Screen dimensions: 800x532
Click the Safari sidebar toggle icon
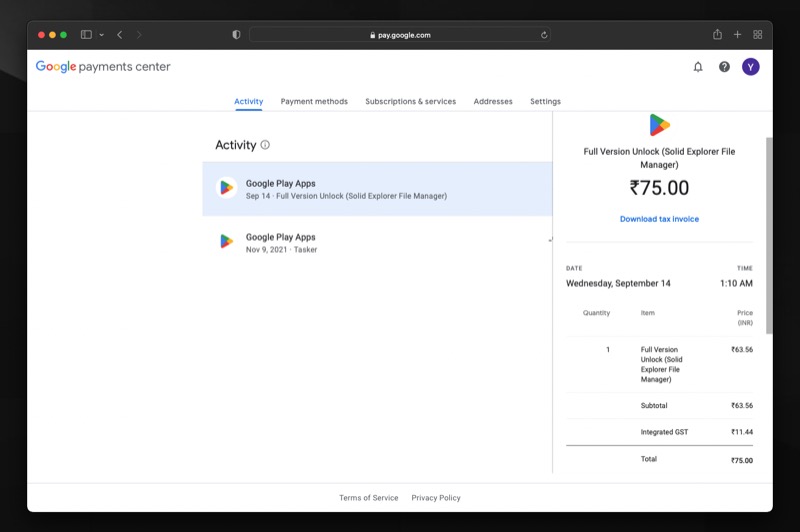coord(86,35)
